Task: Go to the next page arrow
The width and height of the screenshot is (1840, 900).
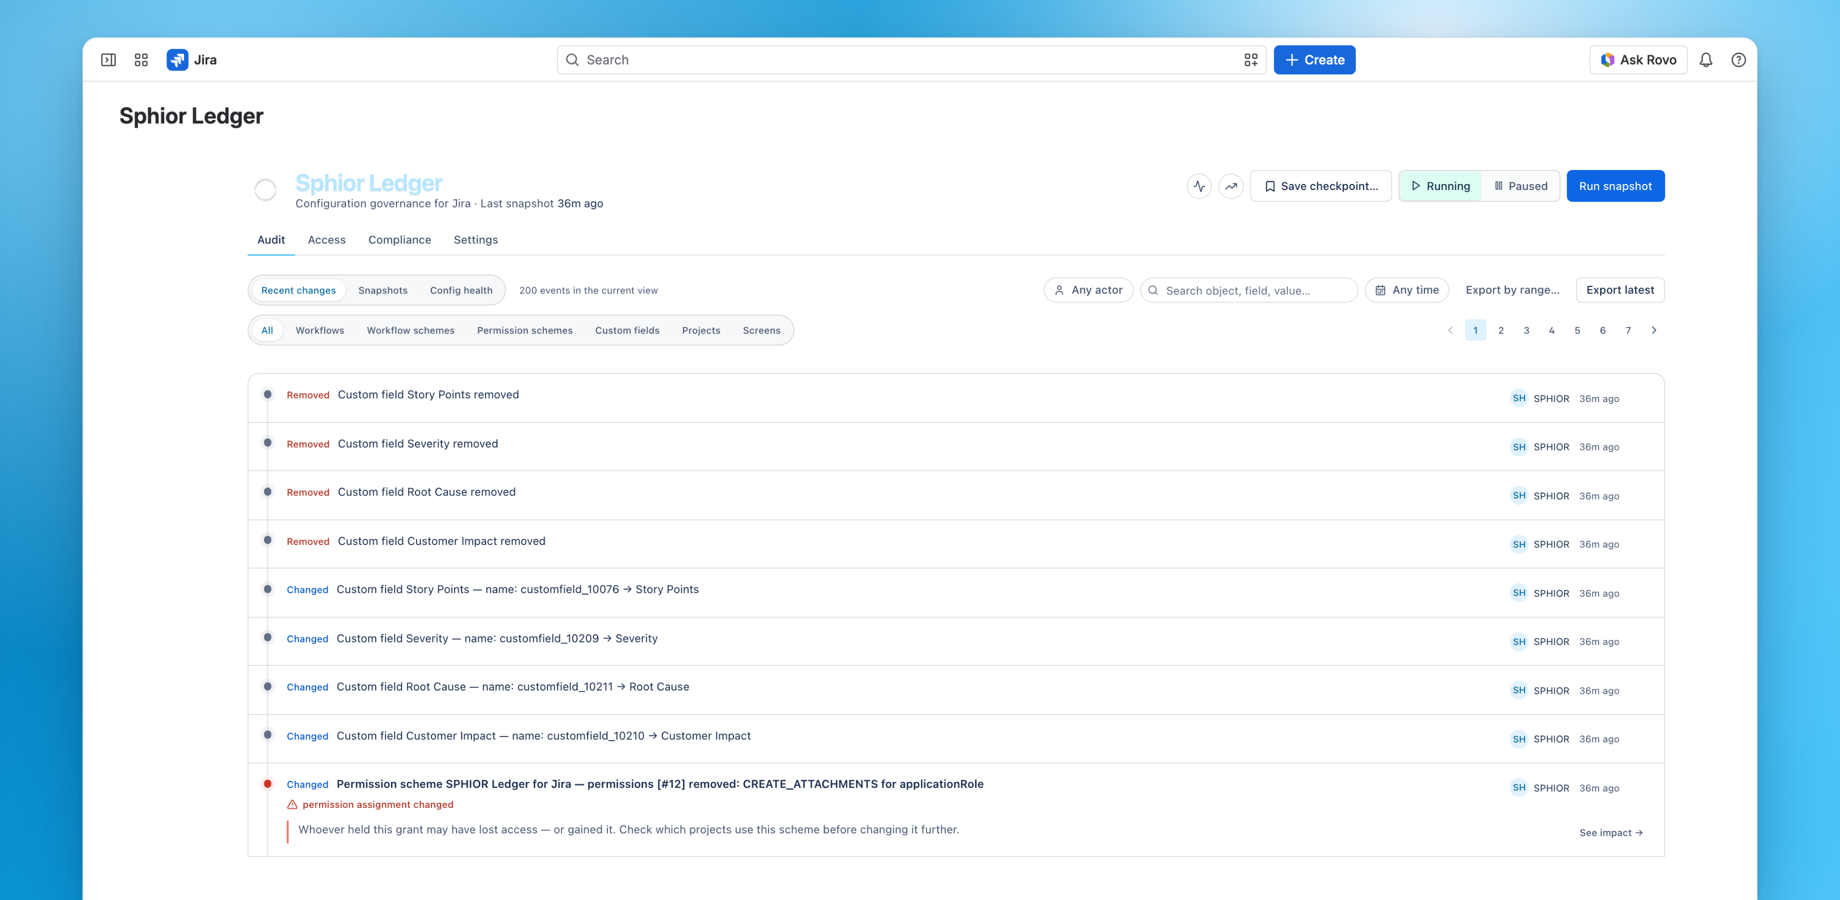Action: click(x=1654, y=330)
